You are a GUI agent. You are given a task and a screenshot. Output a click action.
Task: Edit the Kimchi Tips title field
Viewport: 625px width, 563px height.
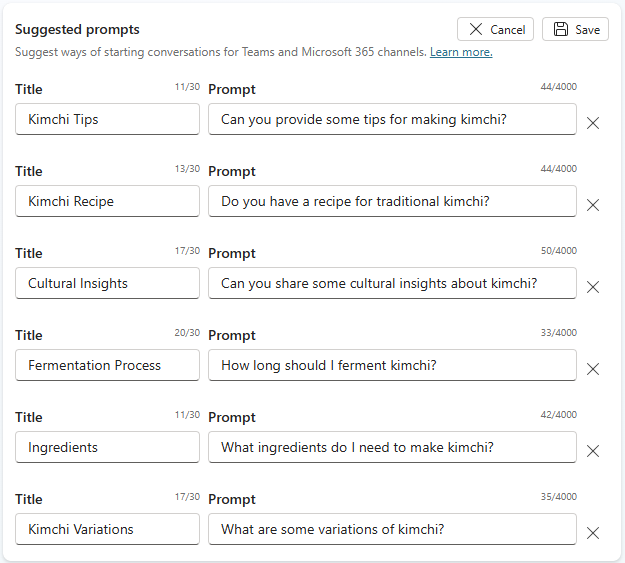pyautogui.click(x=108, y=119)
